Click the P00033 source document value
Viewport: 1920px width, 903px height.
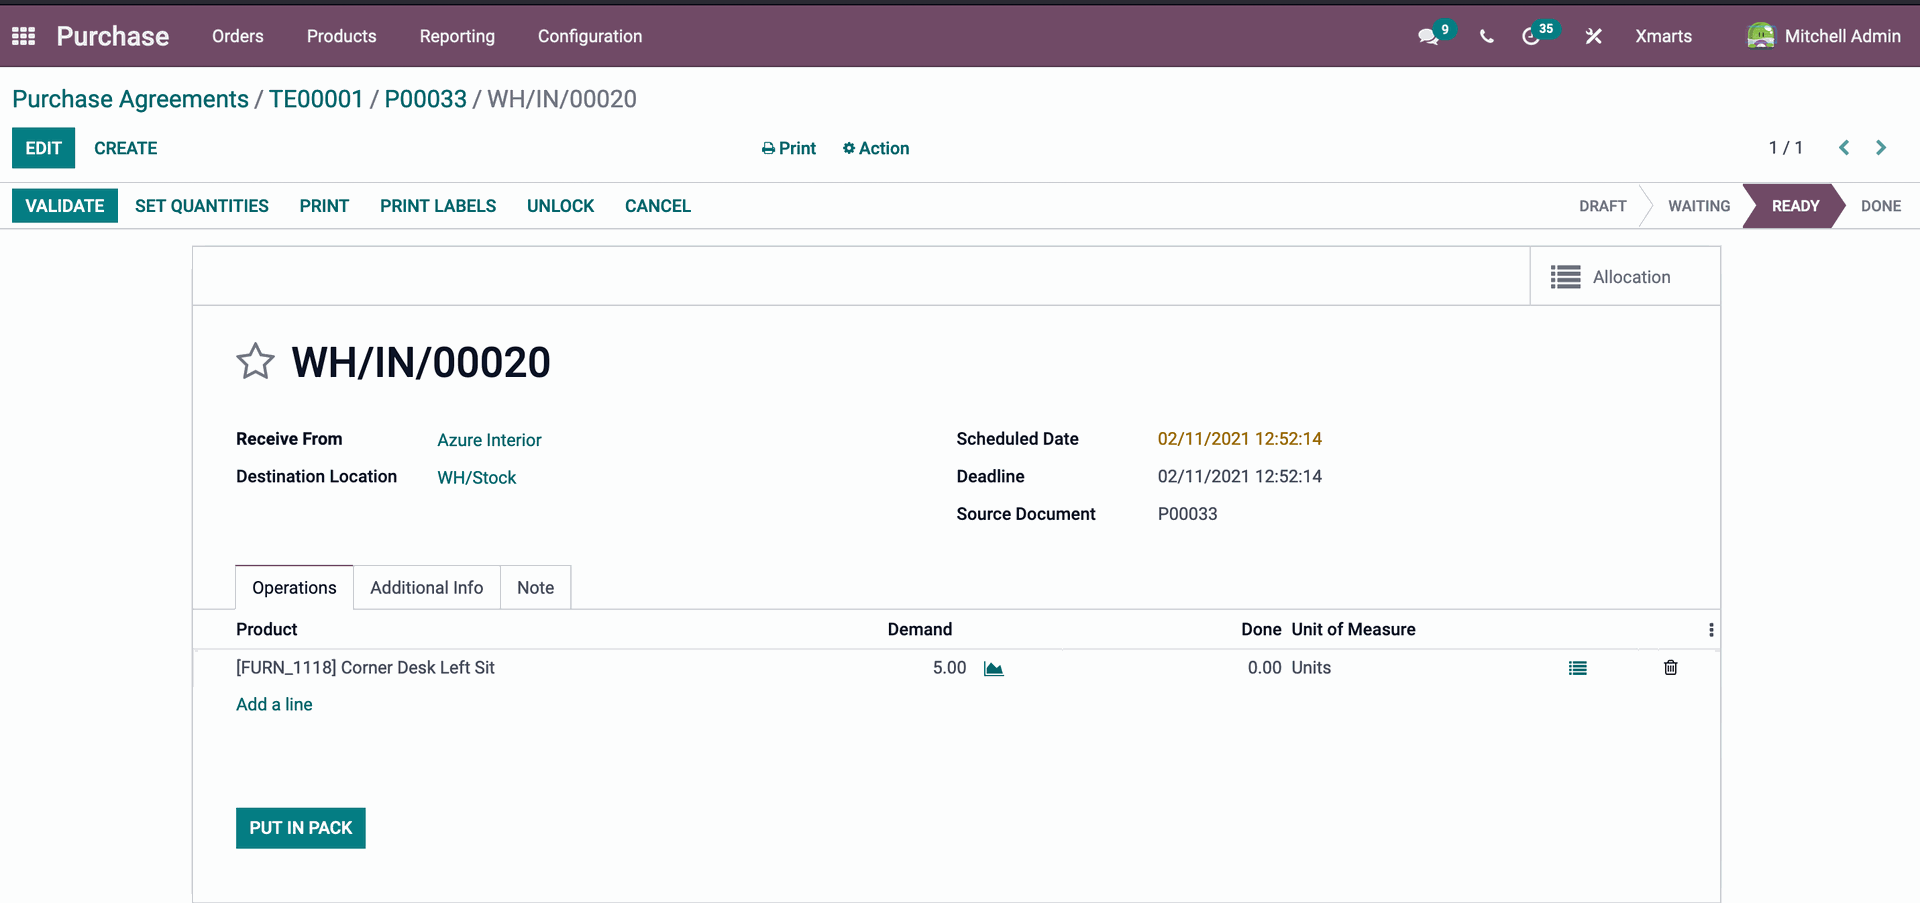coord(1188,514)
